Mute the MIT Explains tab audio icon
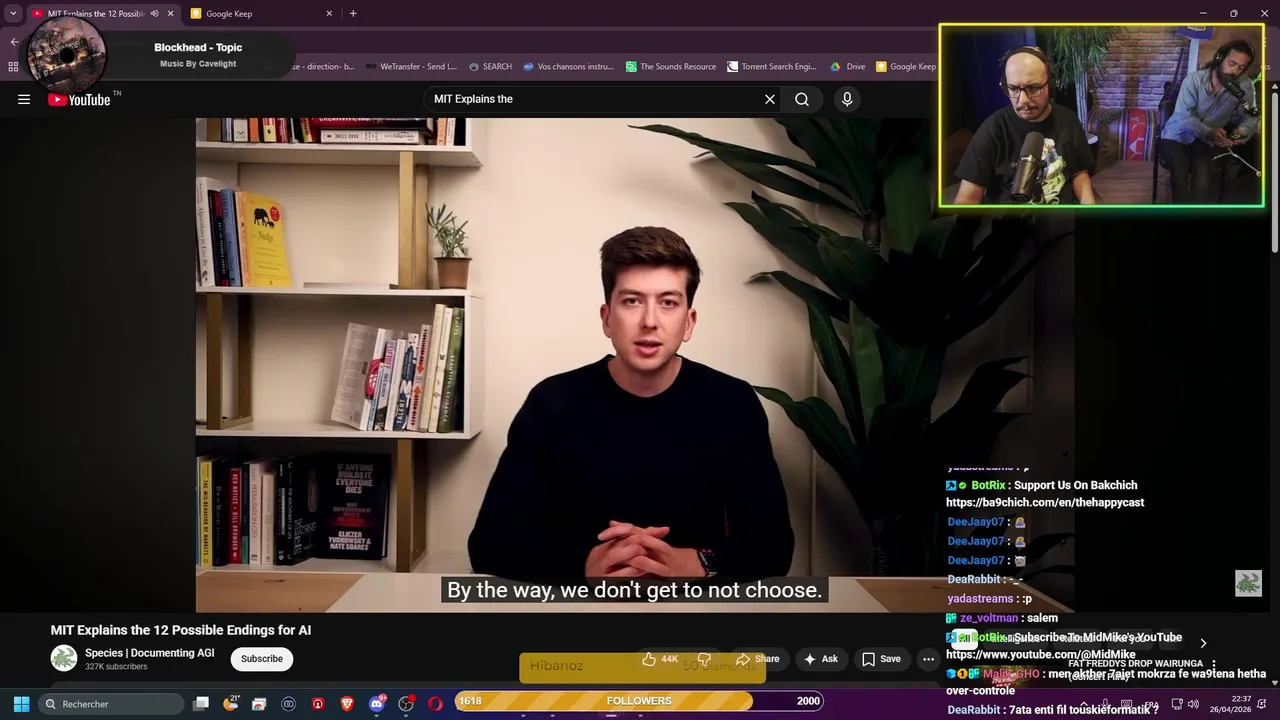Viewport: 1280px width, 720px height. [x=154, y=13]
